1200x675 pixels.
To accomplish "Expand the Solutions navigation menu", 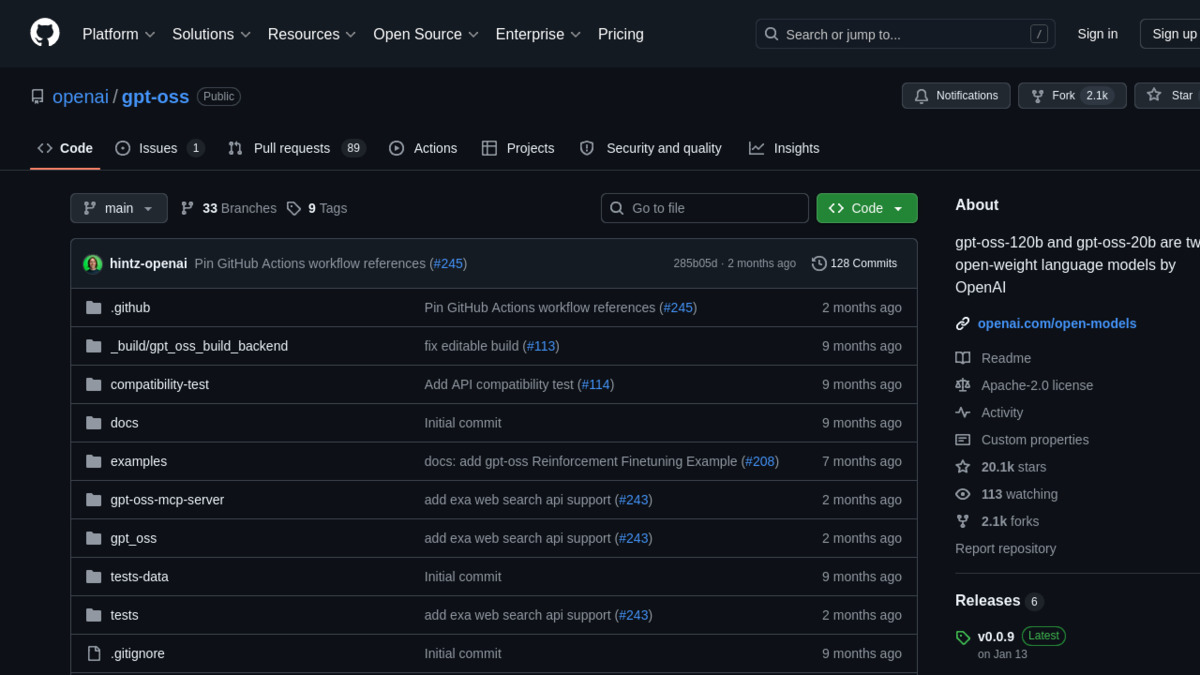I will 211,34.
